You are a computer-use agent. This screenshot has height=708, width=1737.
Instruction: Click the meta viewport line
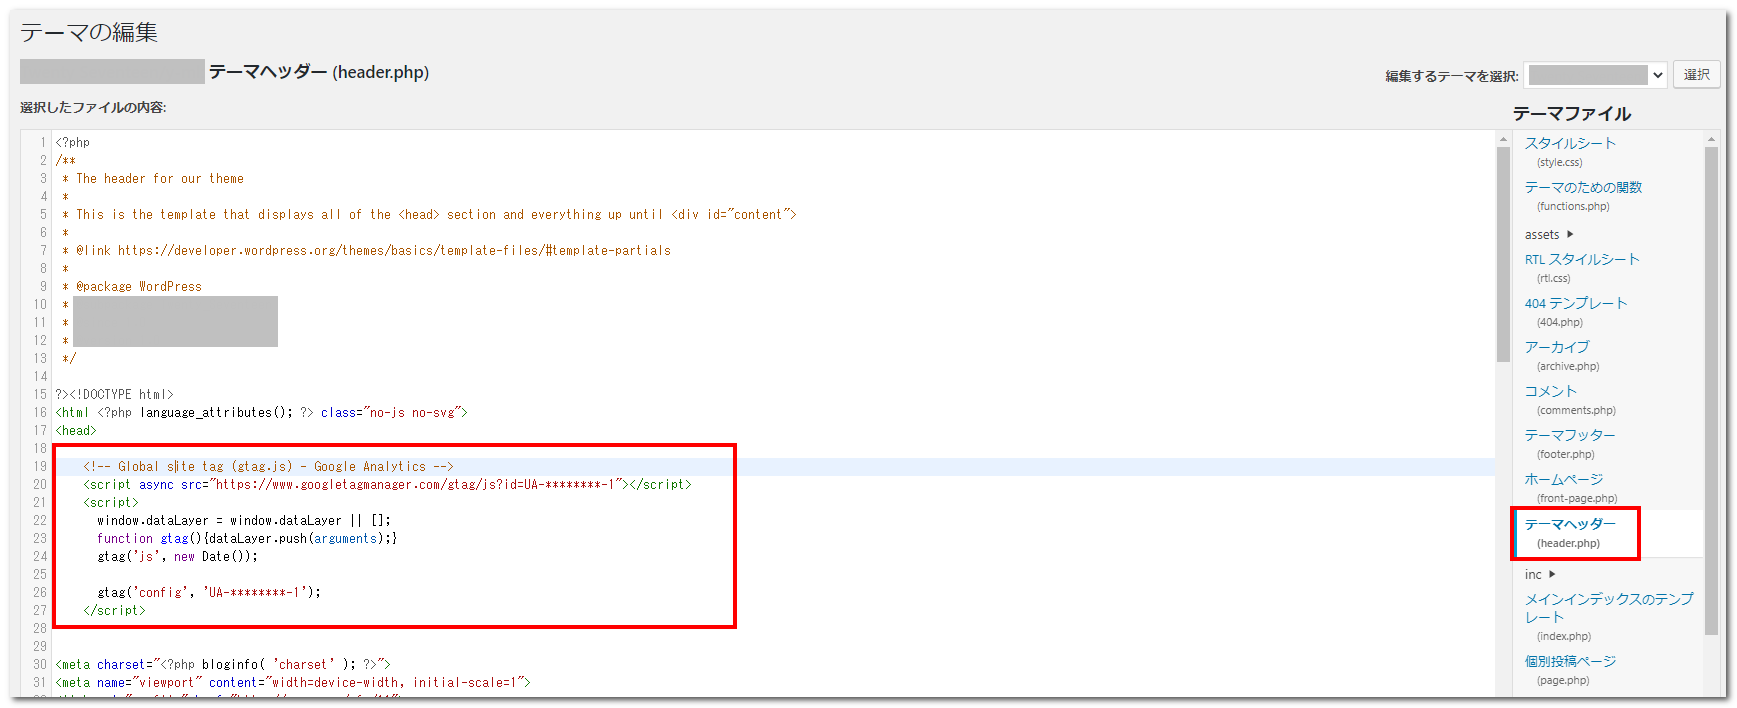point(293,683)
